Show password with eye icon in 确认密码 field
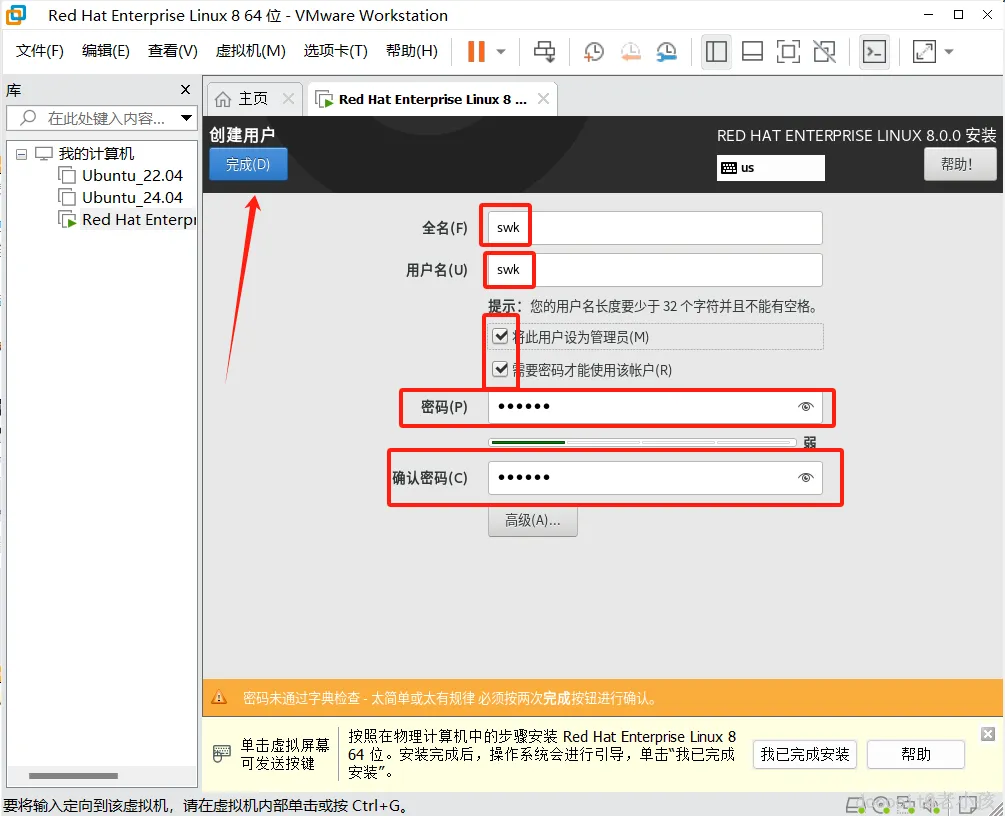 tap(806, 478)
